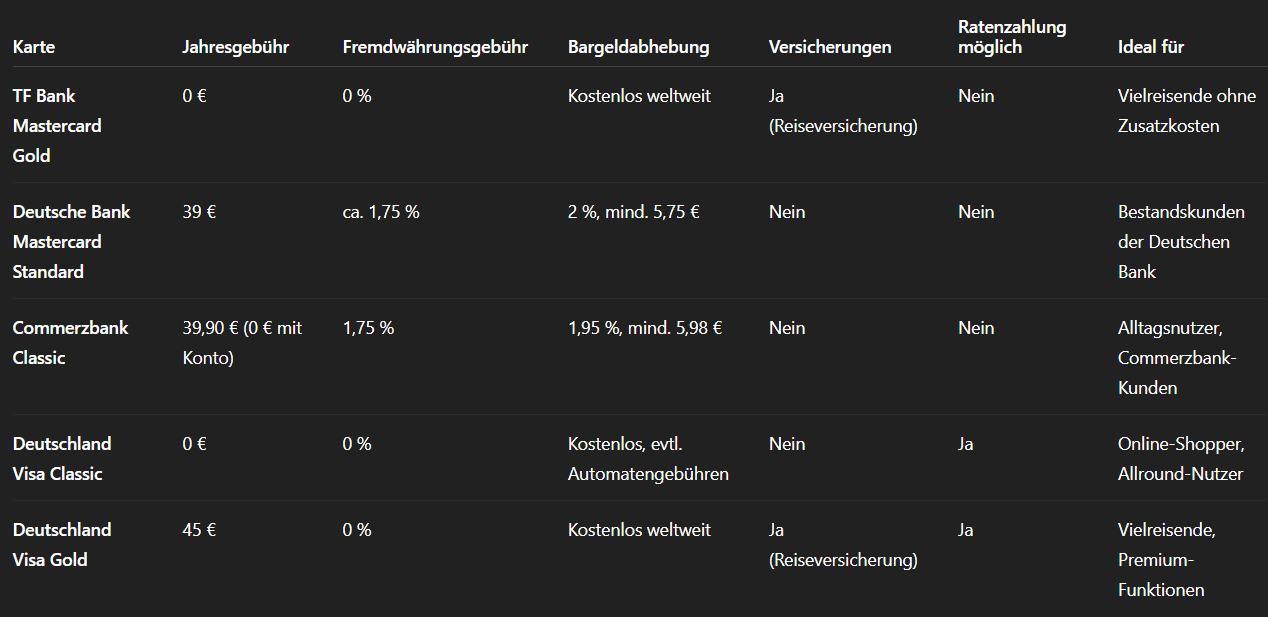Select the TF Bank Mastercard Gold card name
Viewport: 1268px width, 617px height.
point(57,126)
